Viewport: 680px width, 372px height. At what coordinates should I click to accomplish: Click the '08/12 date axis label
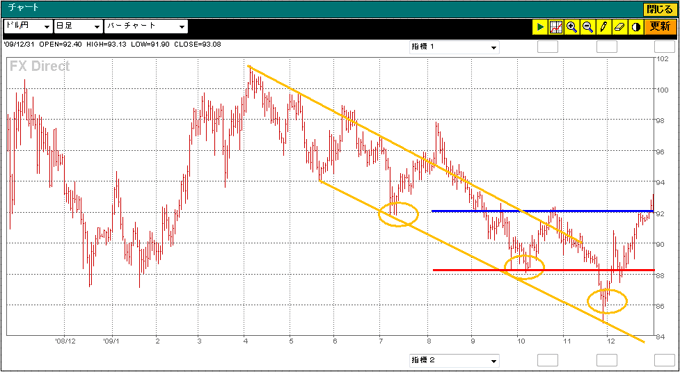(x=66, y=341)
